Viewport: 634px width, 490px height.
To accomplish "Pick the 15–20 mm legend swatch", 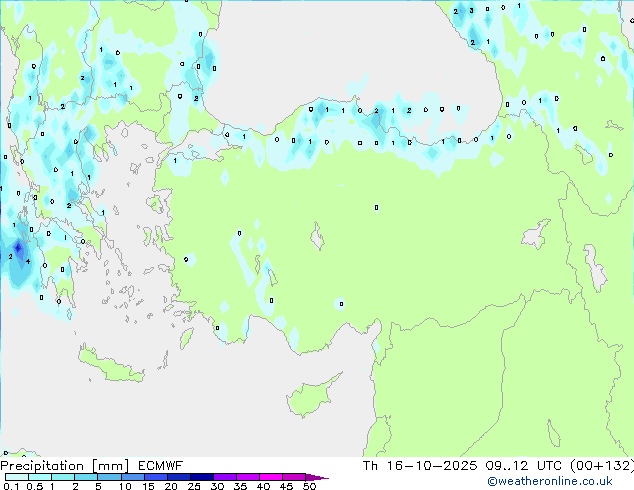I will [156, 477].
